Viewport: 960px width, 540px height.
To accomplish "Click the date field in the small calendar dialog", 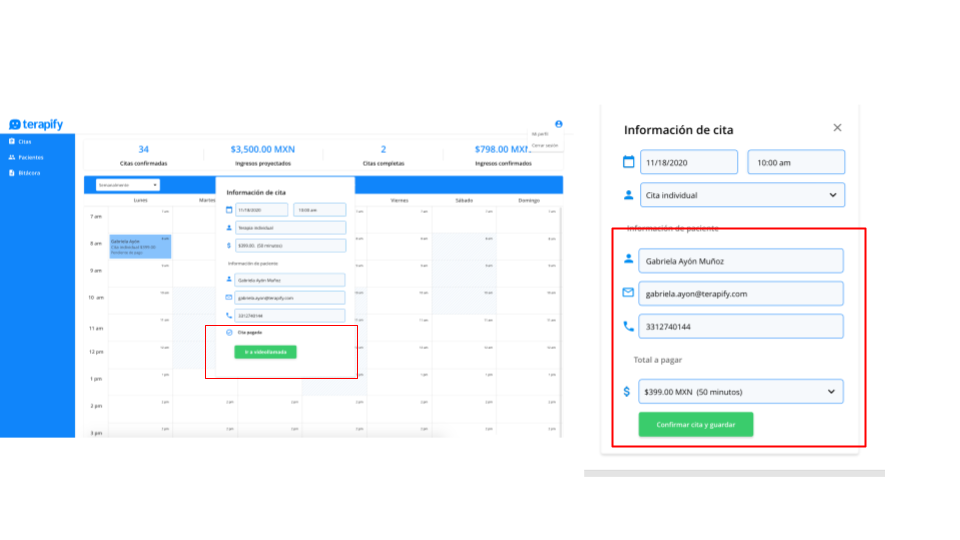I will (x=261, y=210).
